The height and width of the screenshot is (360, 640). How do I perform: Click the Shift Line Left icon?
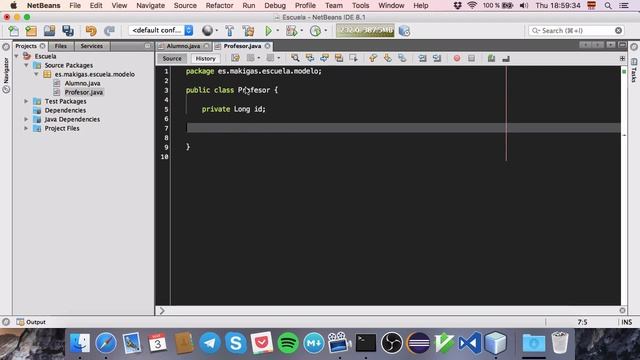(422, 58)
